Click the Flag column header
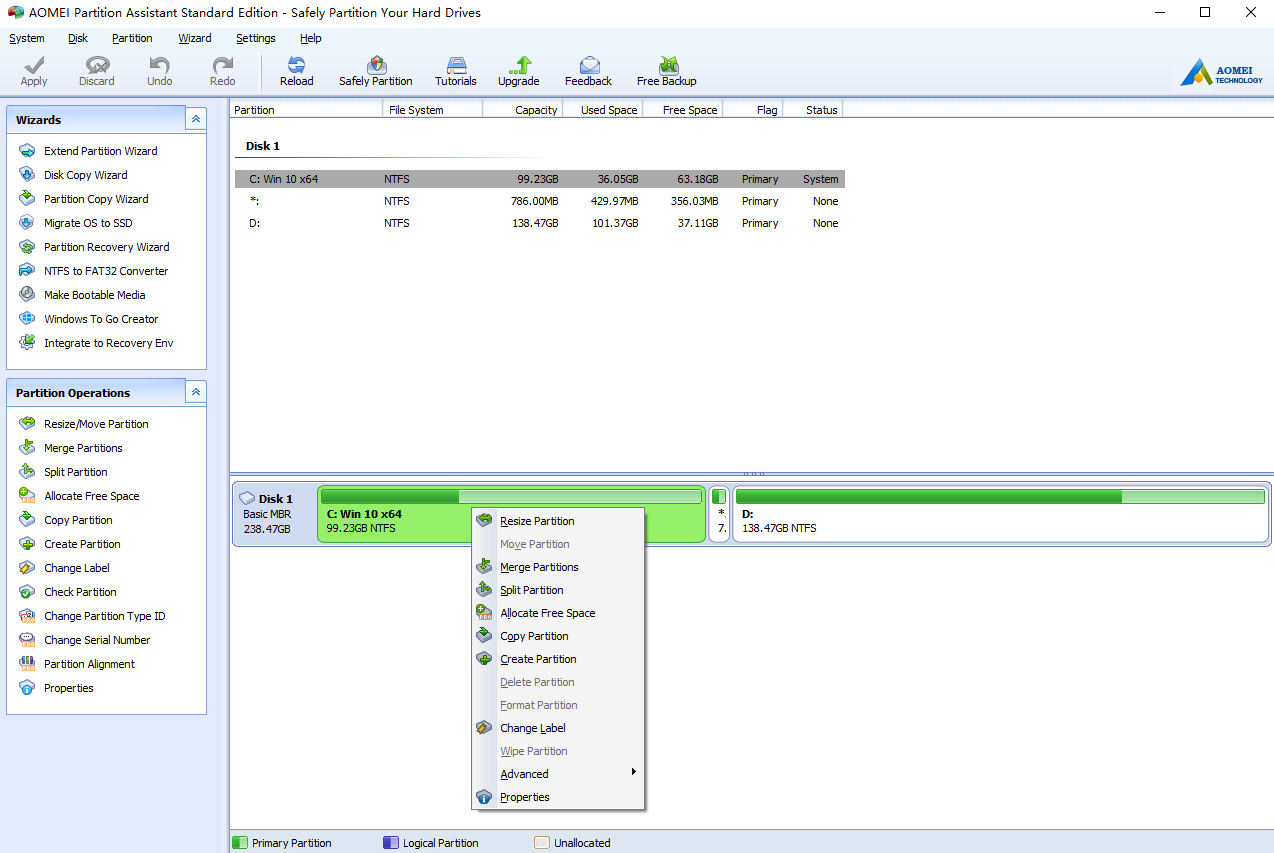The image size is (1274, 853). [753, 110]
